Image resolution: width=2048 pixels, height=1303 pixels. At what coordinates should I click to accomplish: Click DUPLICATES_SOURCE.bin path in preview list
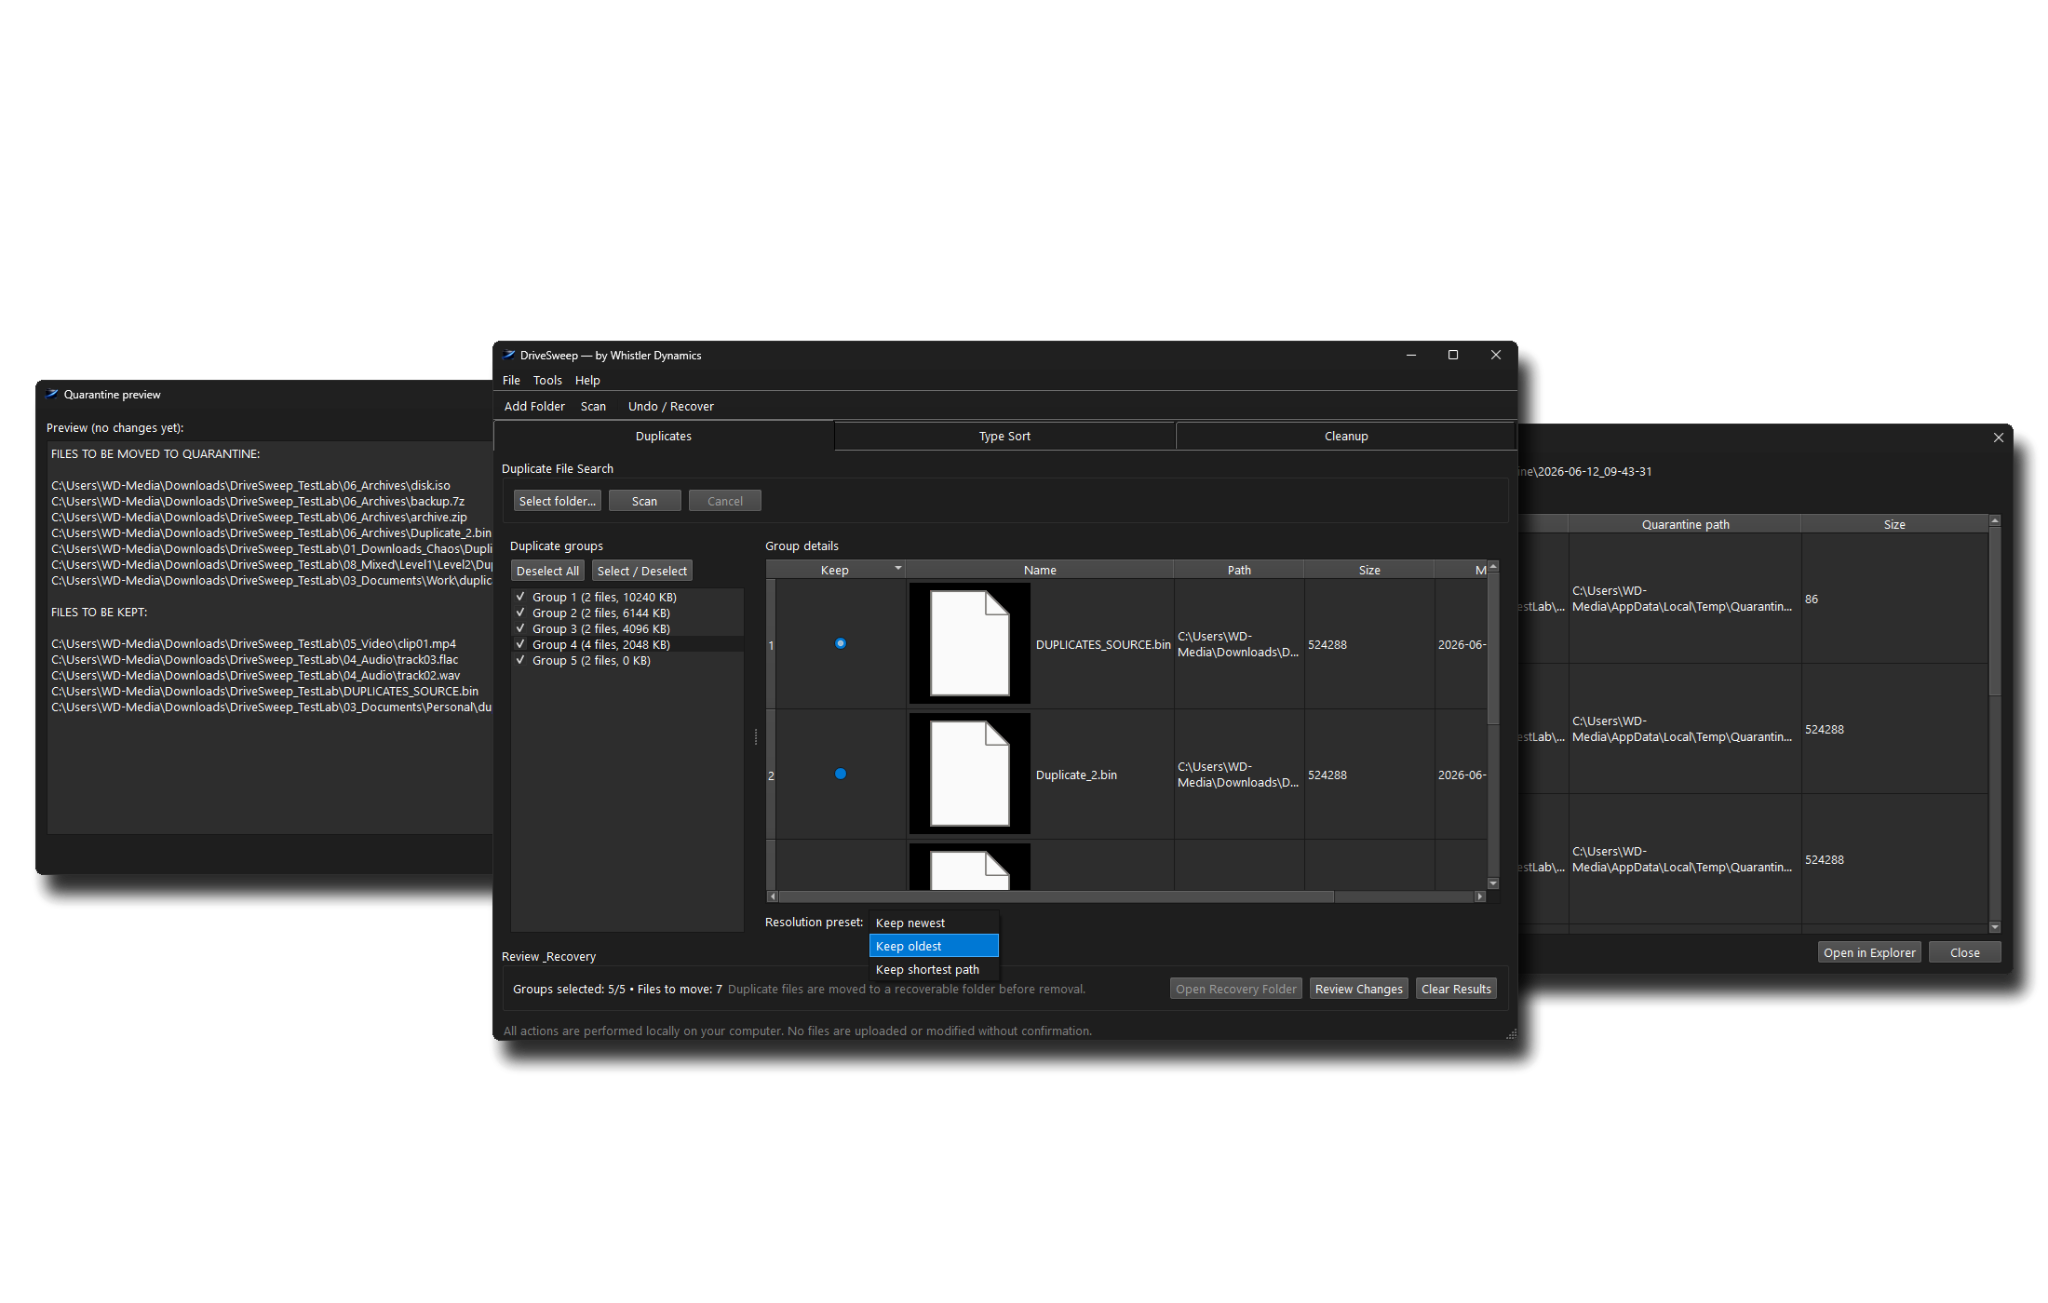264,691
